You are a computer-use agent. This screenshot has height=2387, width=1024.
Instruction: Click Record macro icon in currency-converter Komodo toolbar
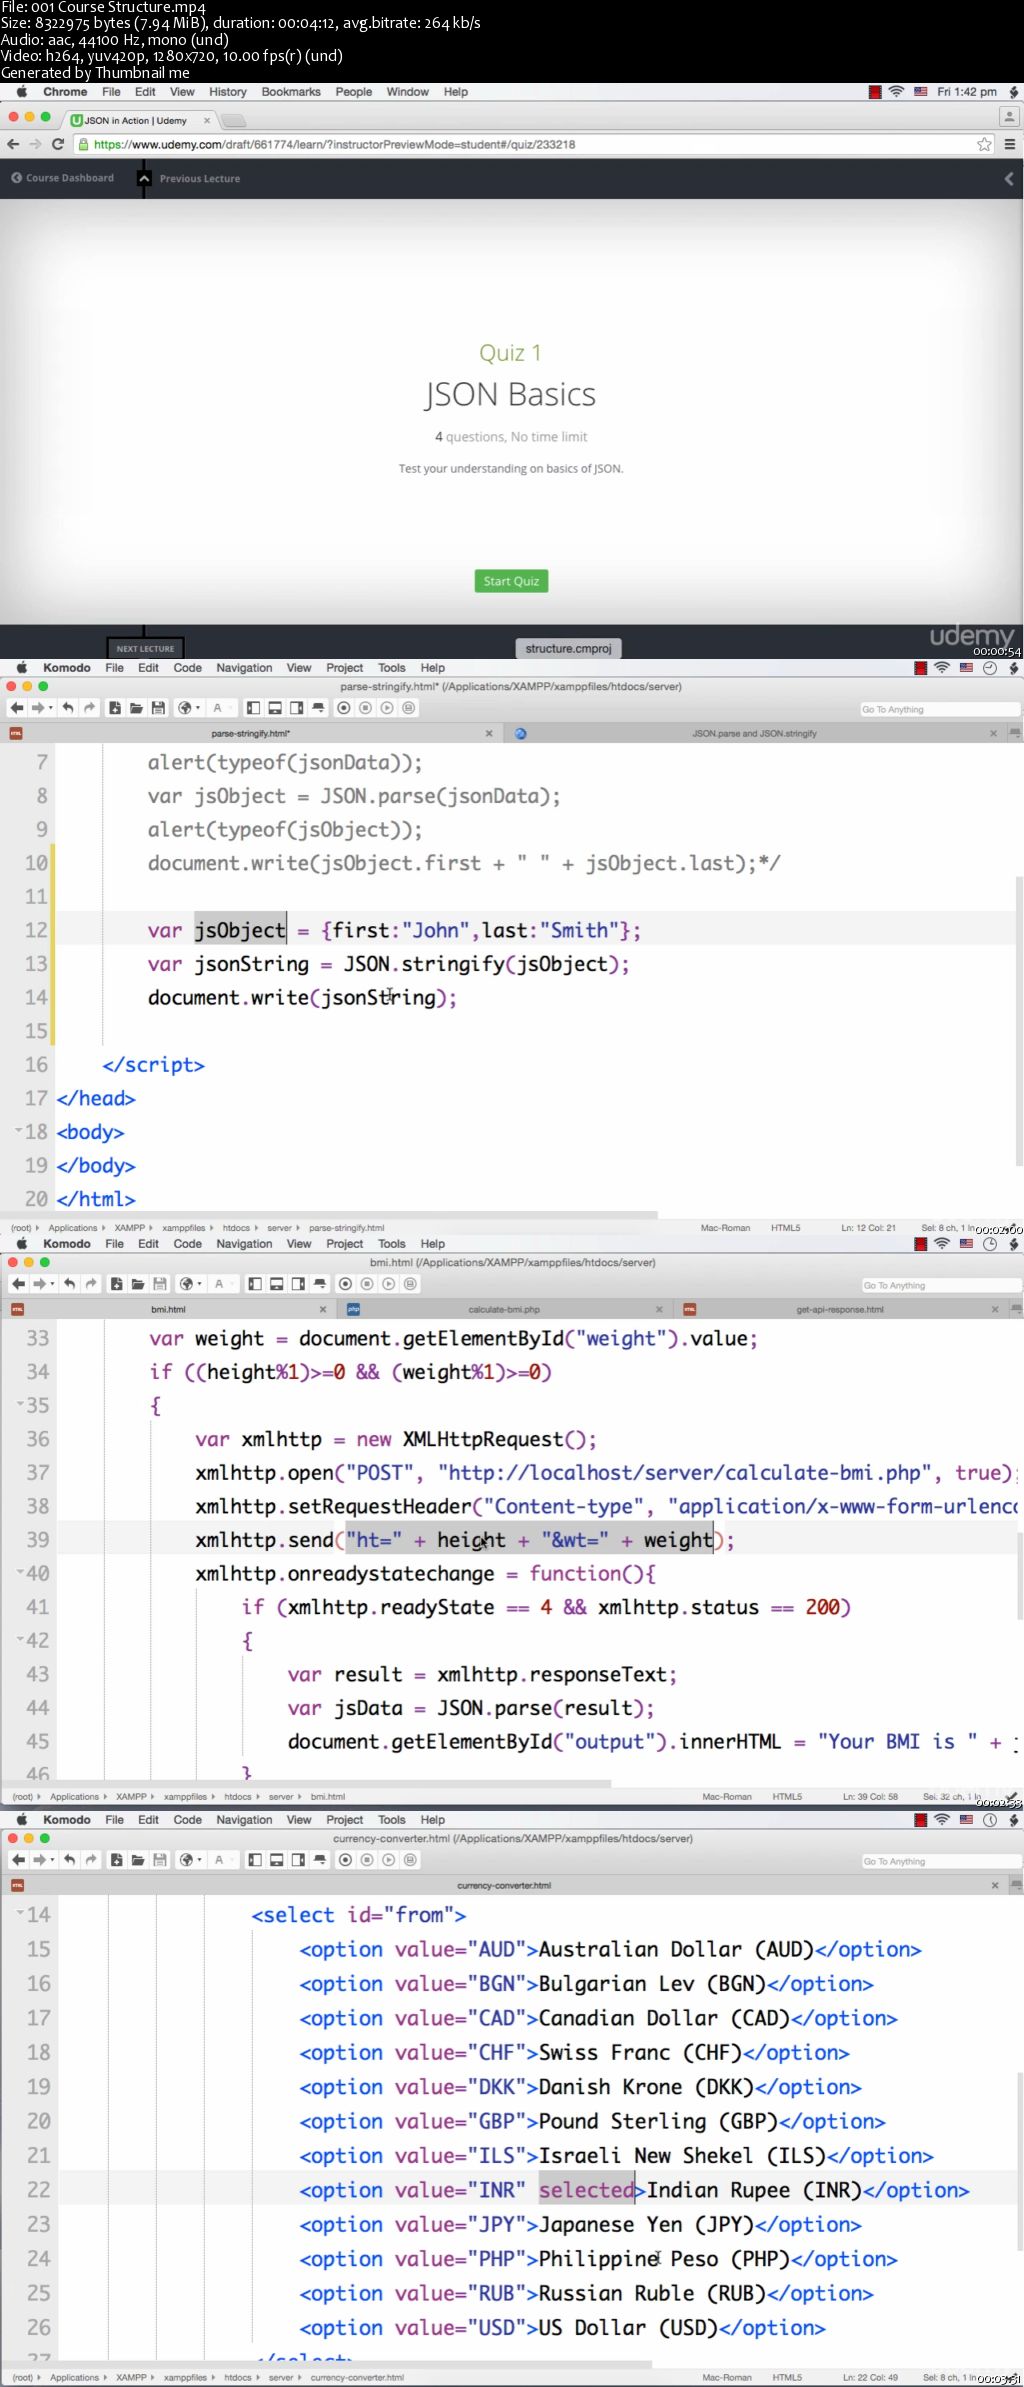pyautogui.click(x=346, y=1860)
